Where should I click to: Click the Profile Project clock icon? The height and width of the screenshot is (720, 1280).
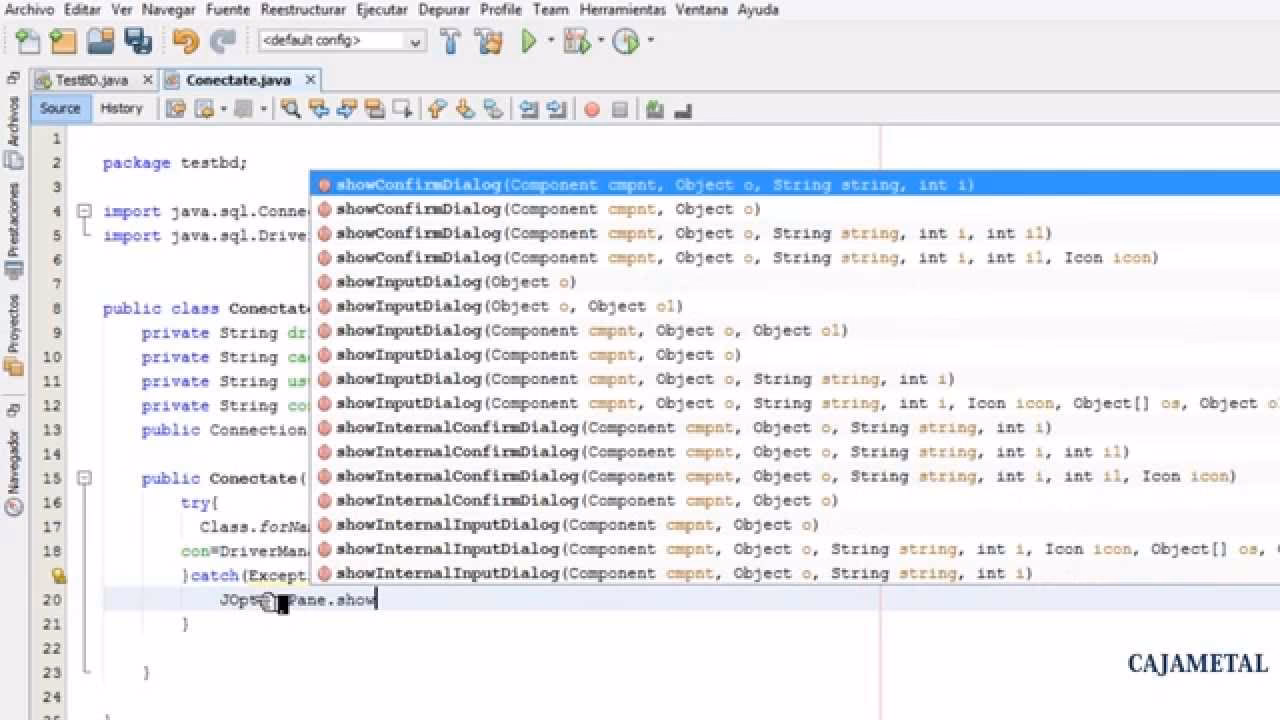tap(625, 41)
